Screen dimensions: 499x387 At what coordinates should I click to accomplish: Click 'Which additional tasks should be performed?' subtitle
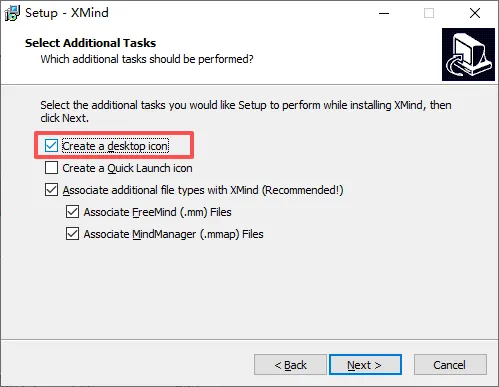point(147,59)
